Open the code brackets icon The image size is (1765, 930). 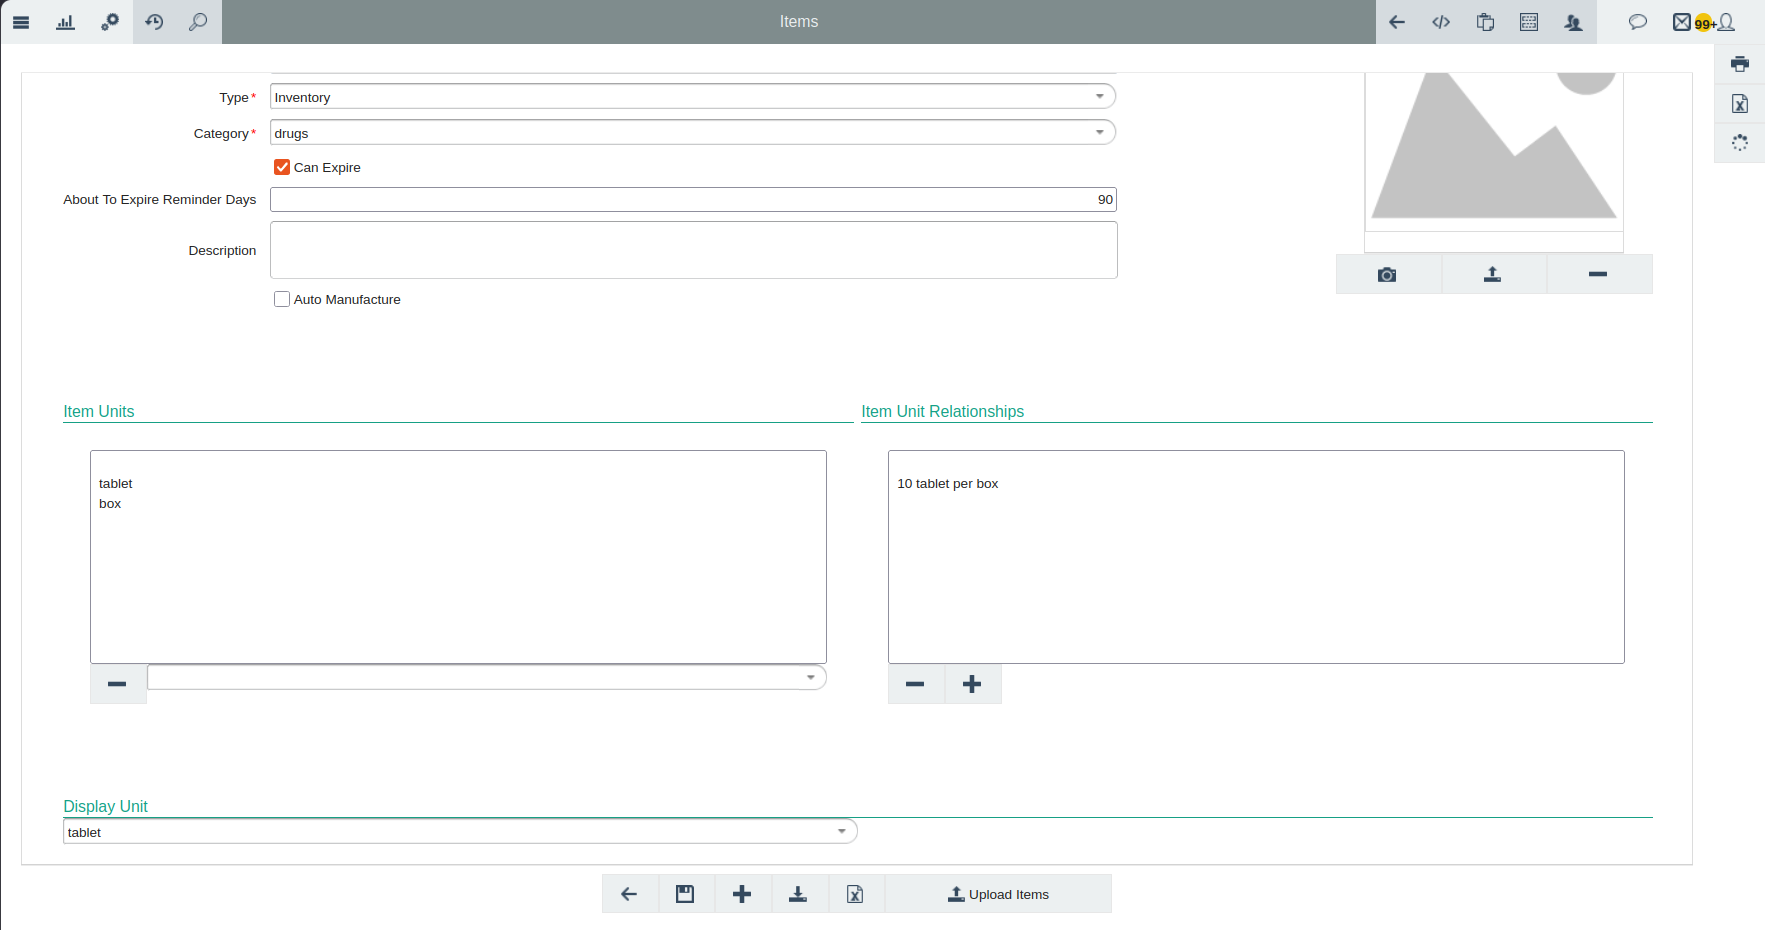click(x=1441, y=22)
